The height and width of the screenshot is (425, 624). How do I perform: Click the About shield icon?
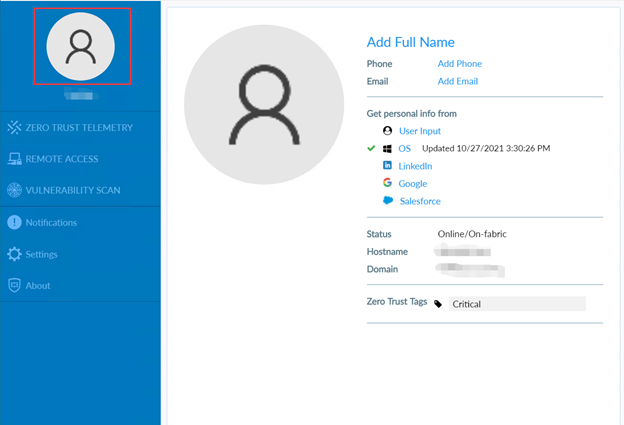[14, 285]
